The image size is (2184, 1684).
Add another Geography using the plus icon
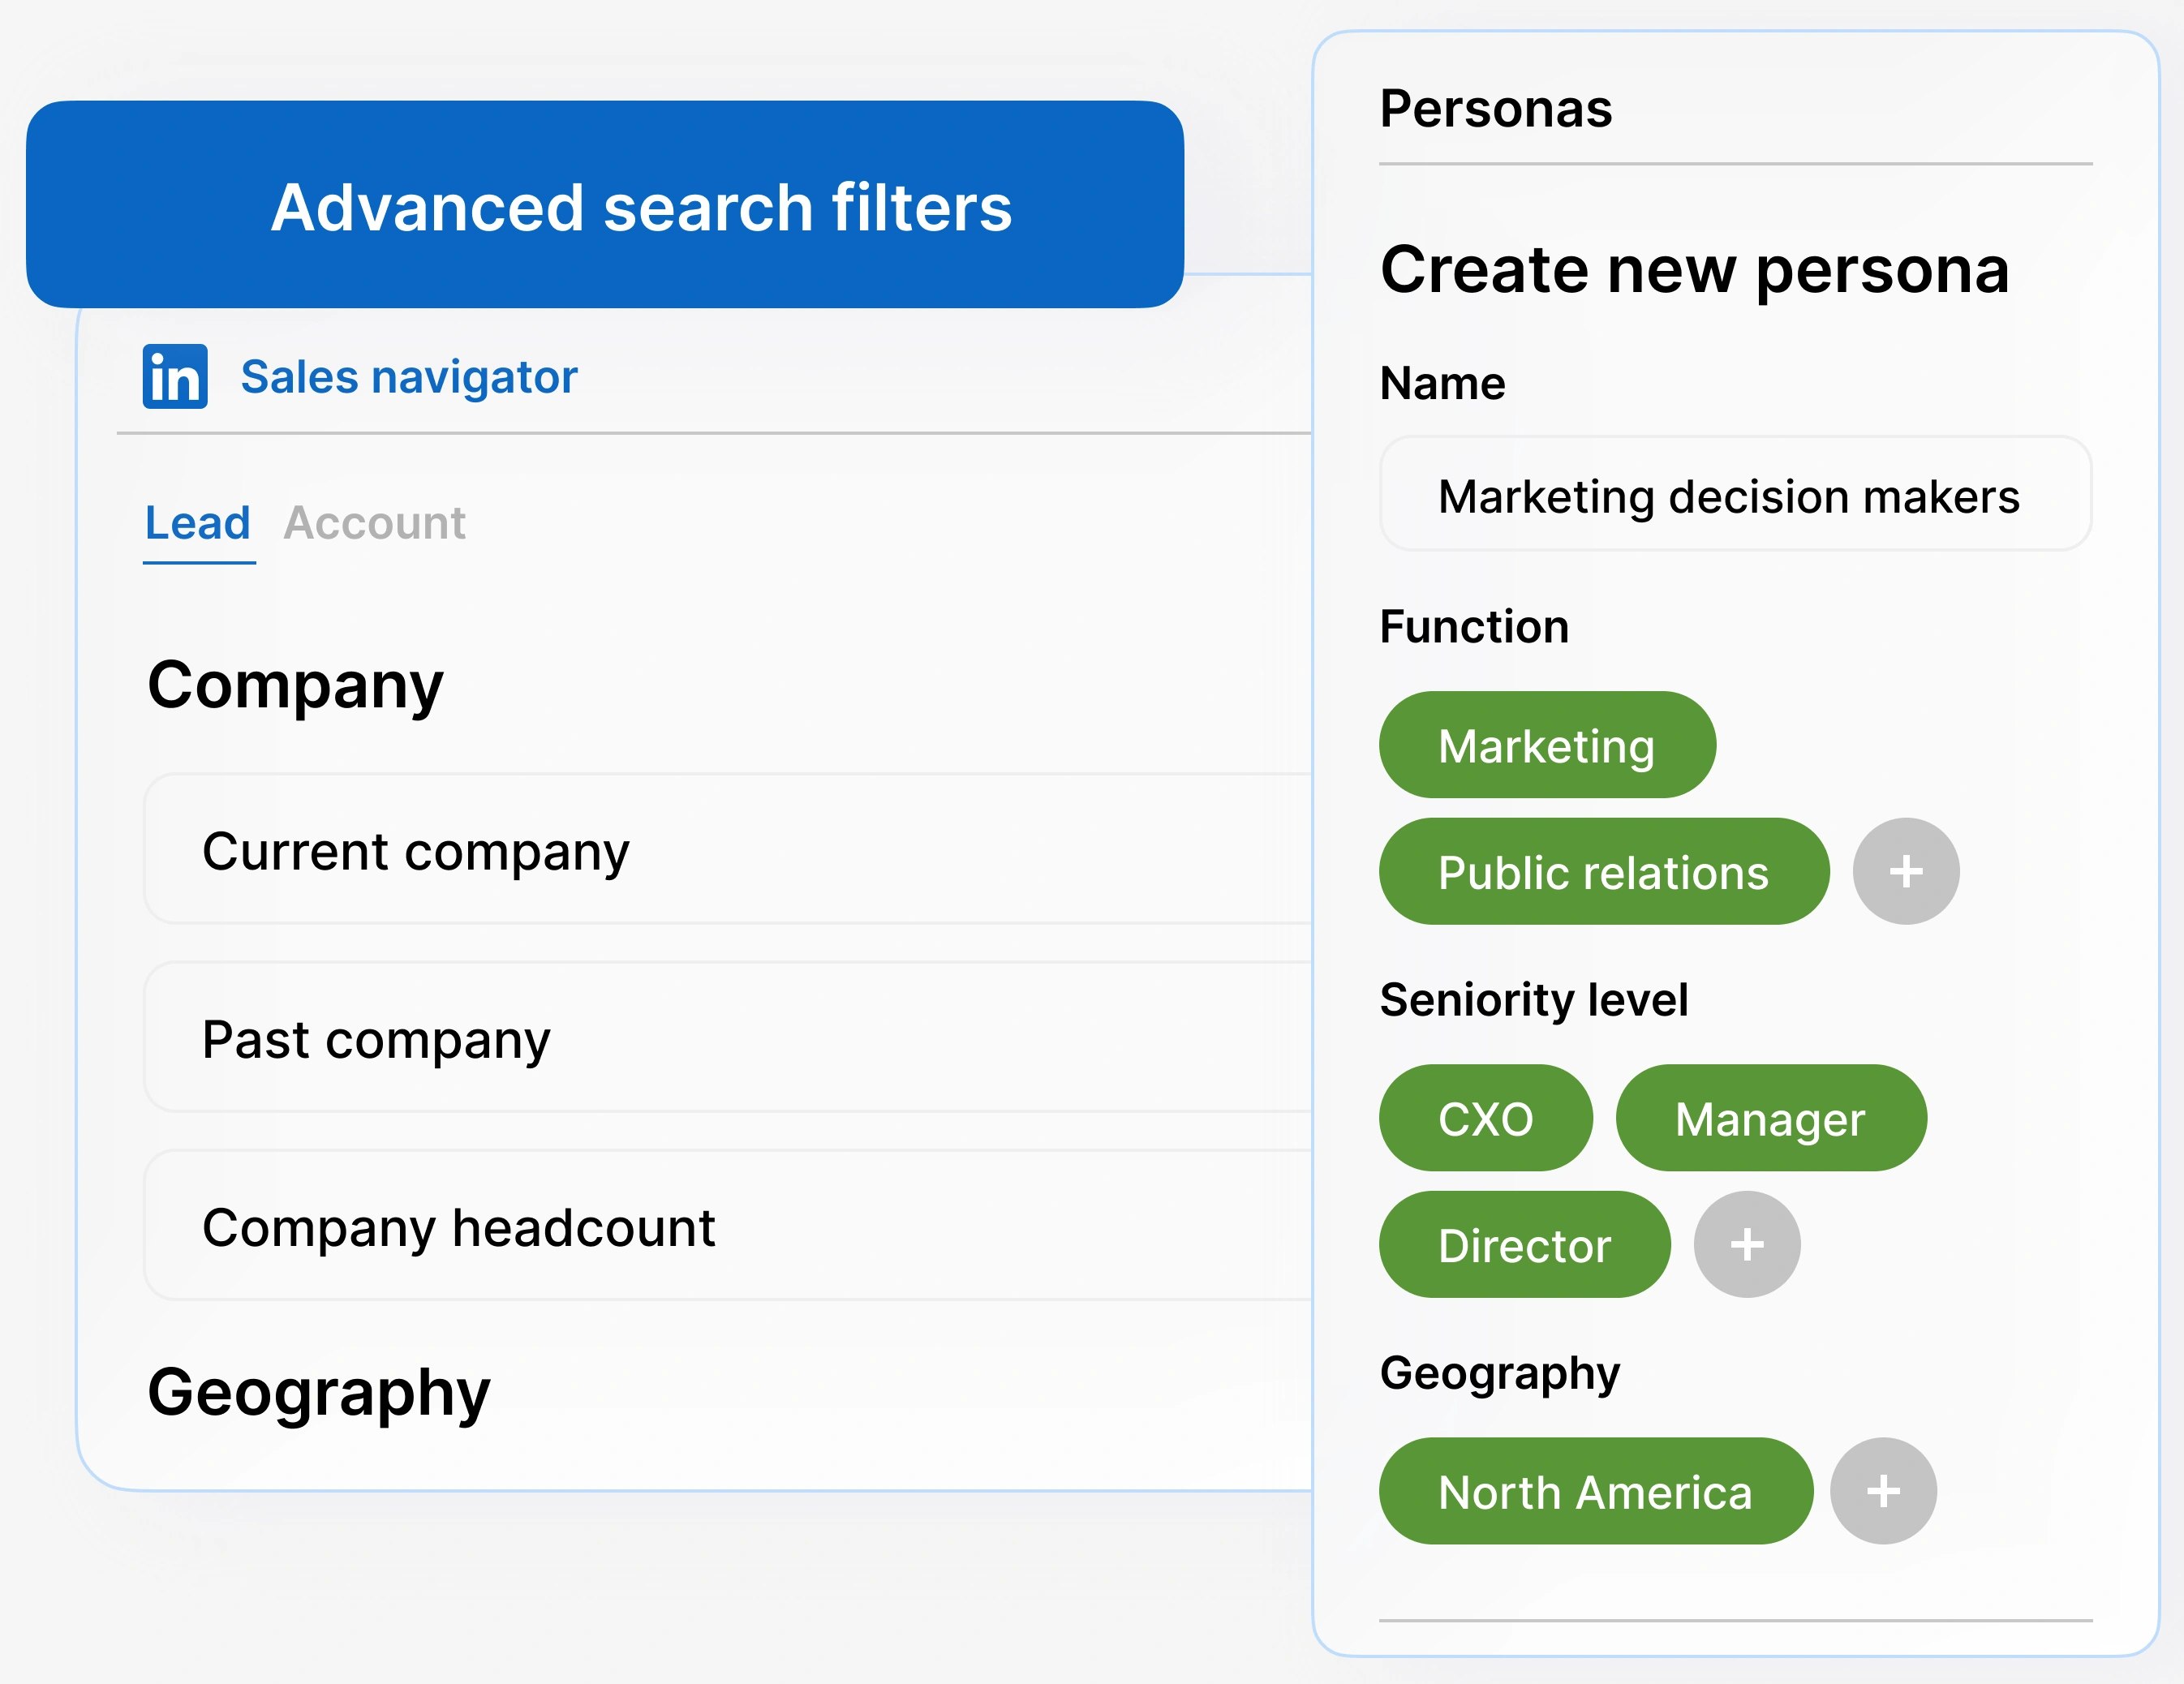1883,1491
